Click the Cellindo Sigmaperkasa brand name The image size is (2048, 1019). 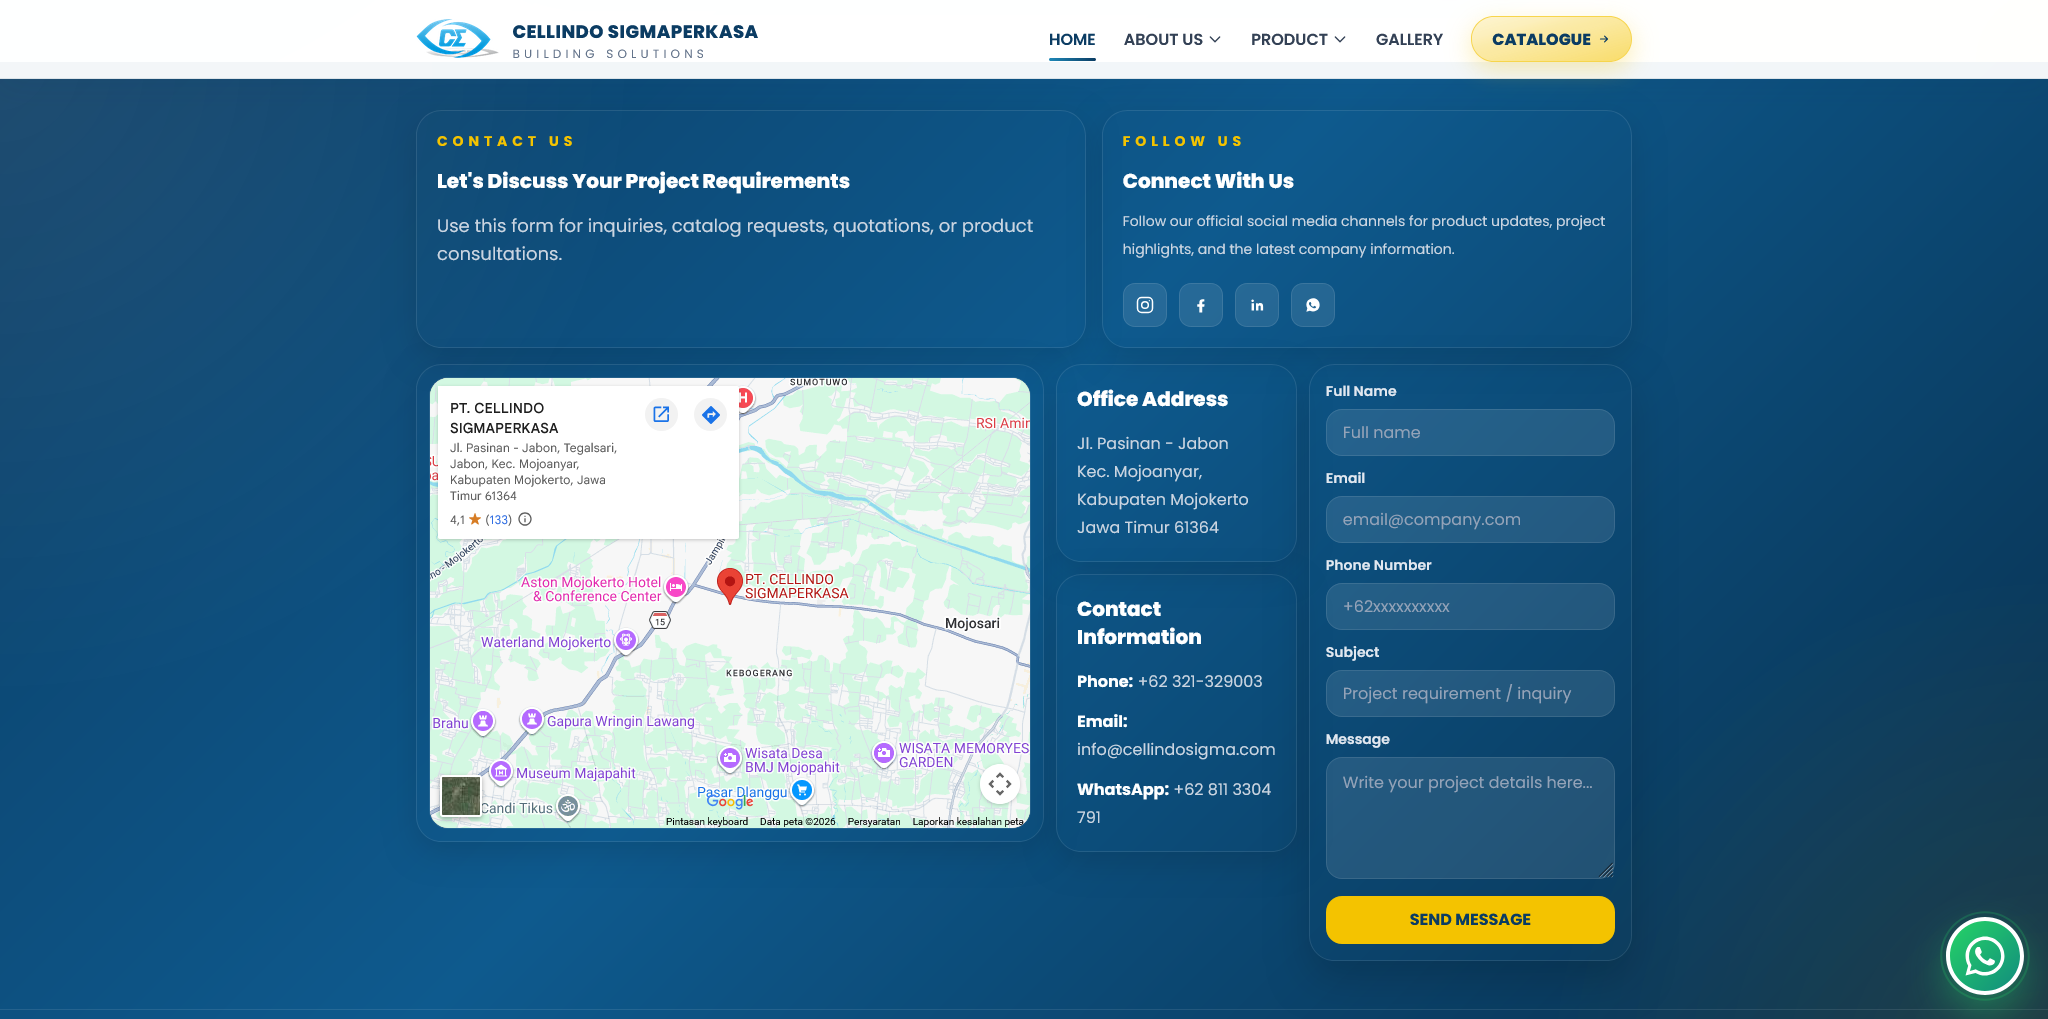pyautogui.click(x=635, y=32)
